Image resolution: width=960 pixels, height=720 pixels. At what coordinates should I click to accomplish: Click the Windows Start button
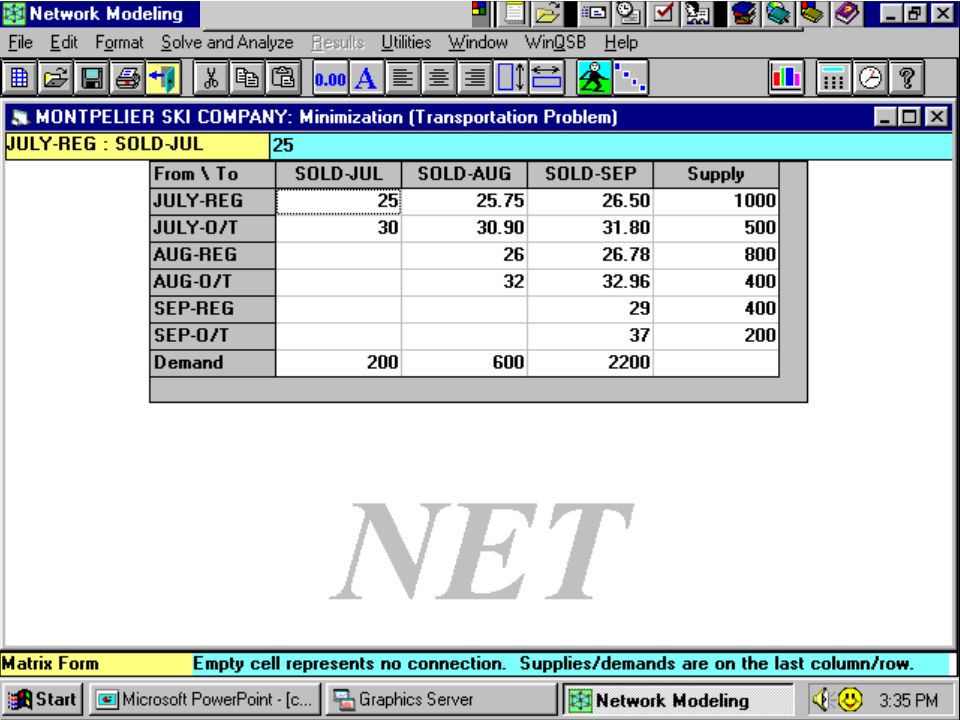pyautogui.click(x=42, y=699)
